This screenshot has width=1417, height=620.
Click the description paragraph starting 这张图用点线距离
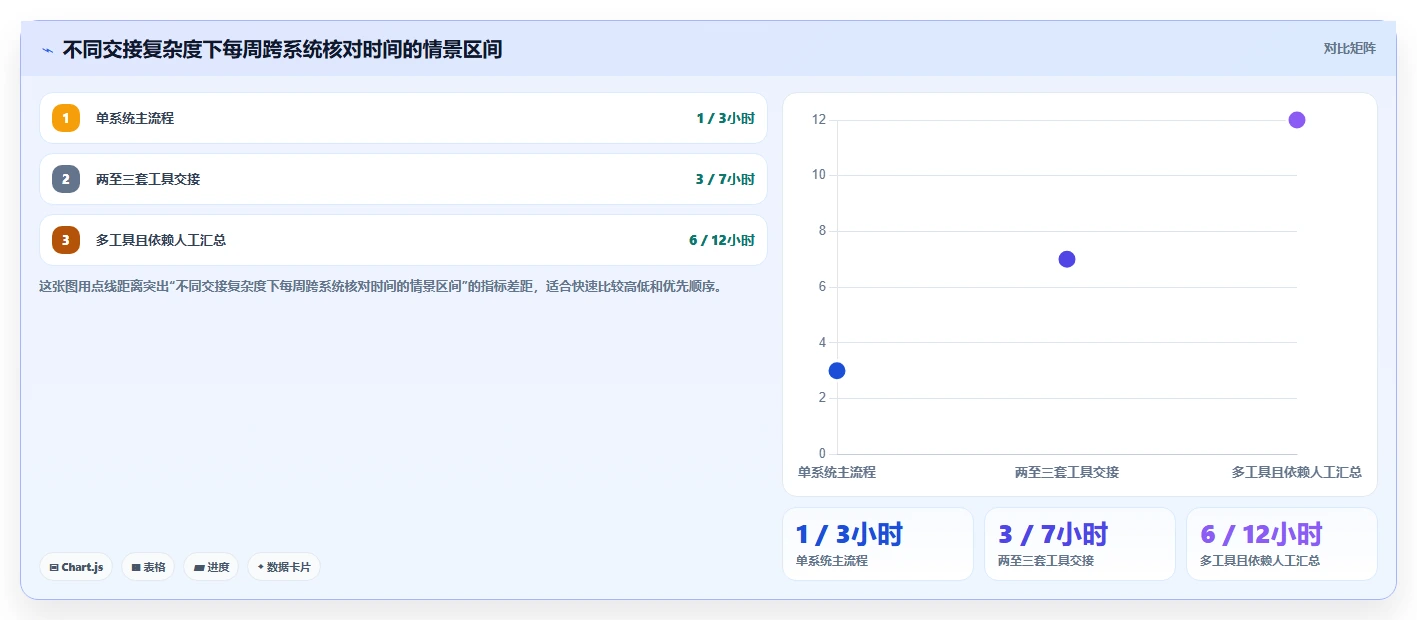click(380, 286)
